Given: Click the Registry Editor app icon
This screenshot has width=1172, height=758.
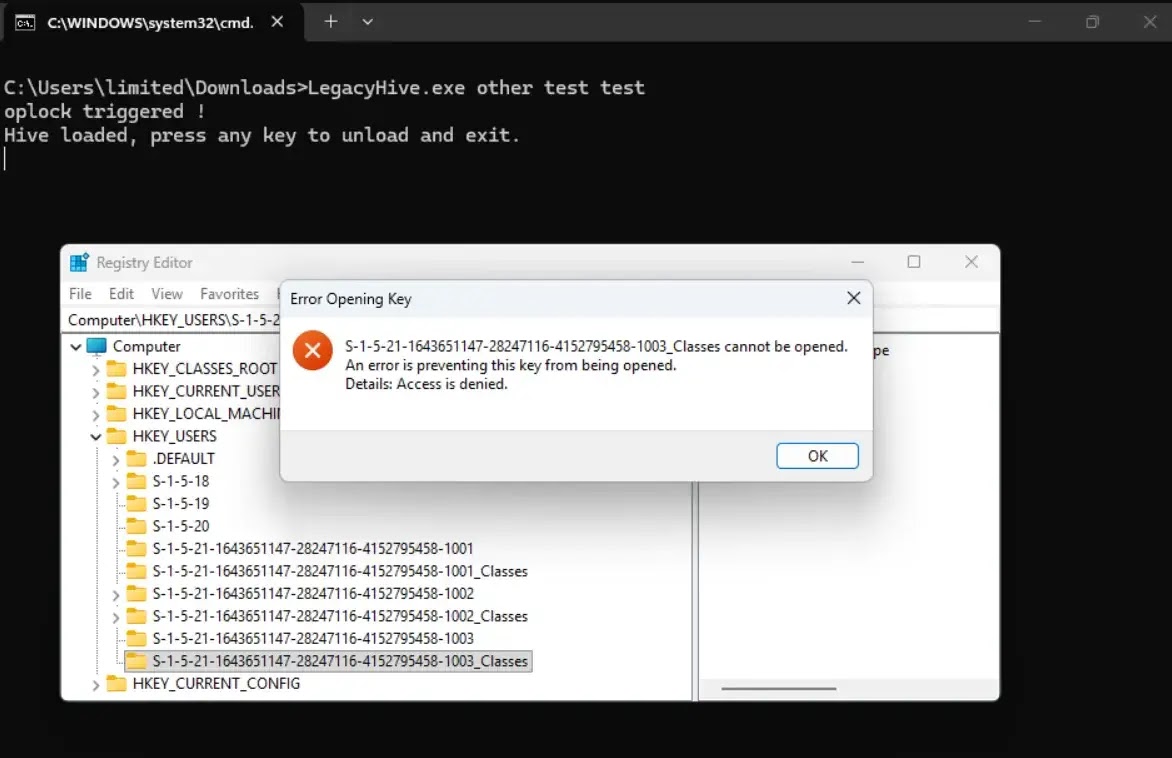Looking at the screenshot, I should pos(79,262).
